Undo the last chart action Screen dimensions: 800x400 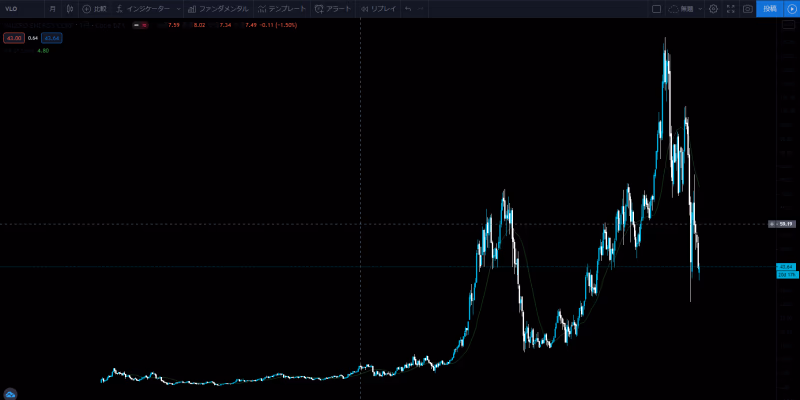[408, 8]
